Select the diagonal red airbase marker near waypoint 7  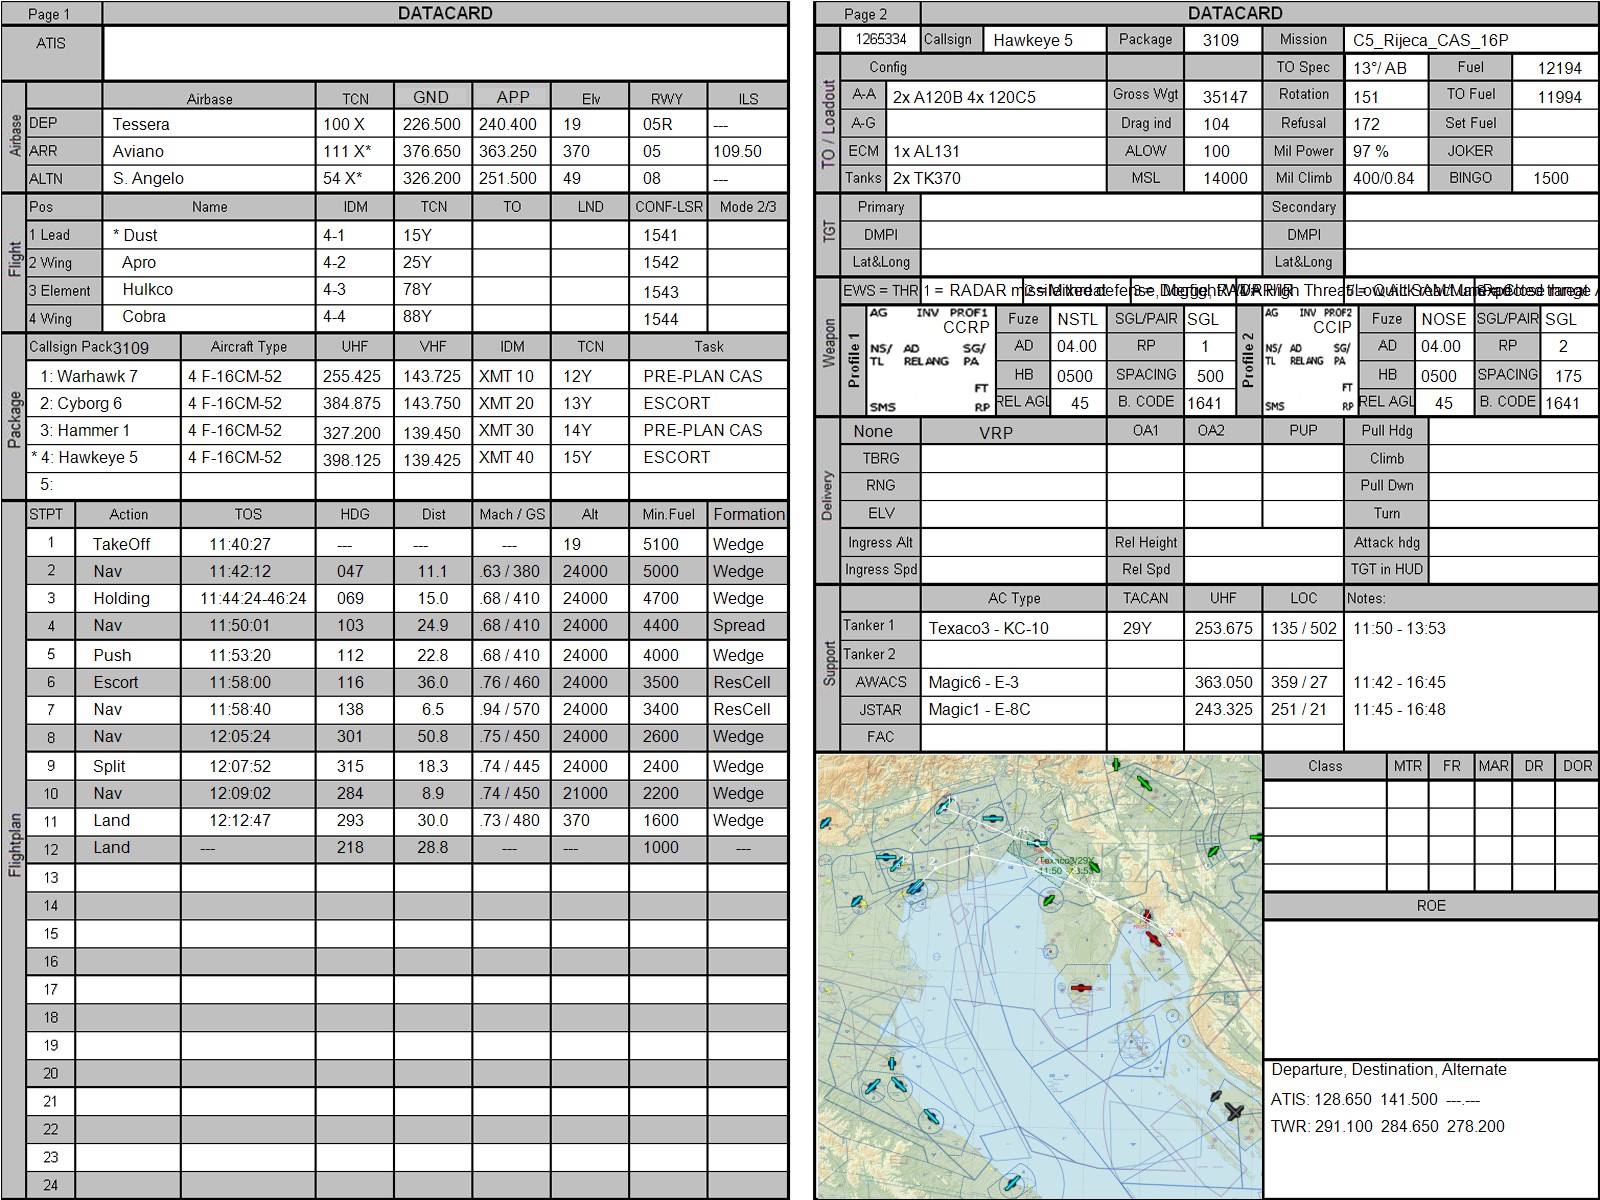[1153, 939]
